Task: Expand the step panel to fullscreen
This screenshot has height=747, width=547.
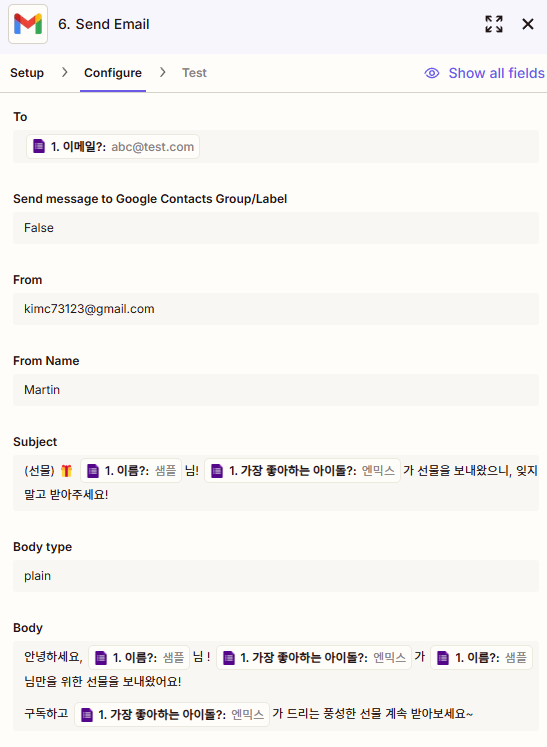Action: coord(494,24)
